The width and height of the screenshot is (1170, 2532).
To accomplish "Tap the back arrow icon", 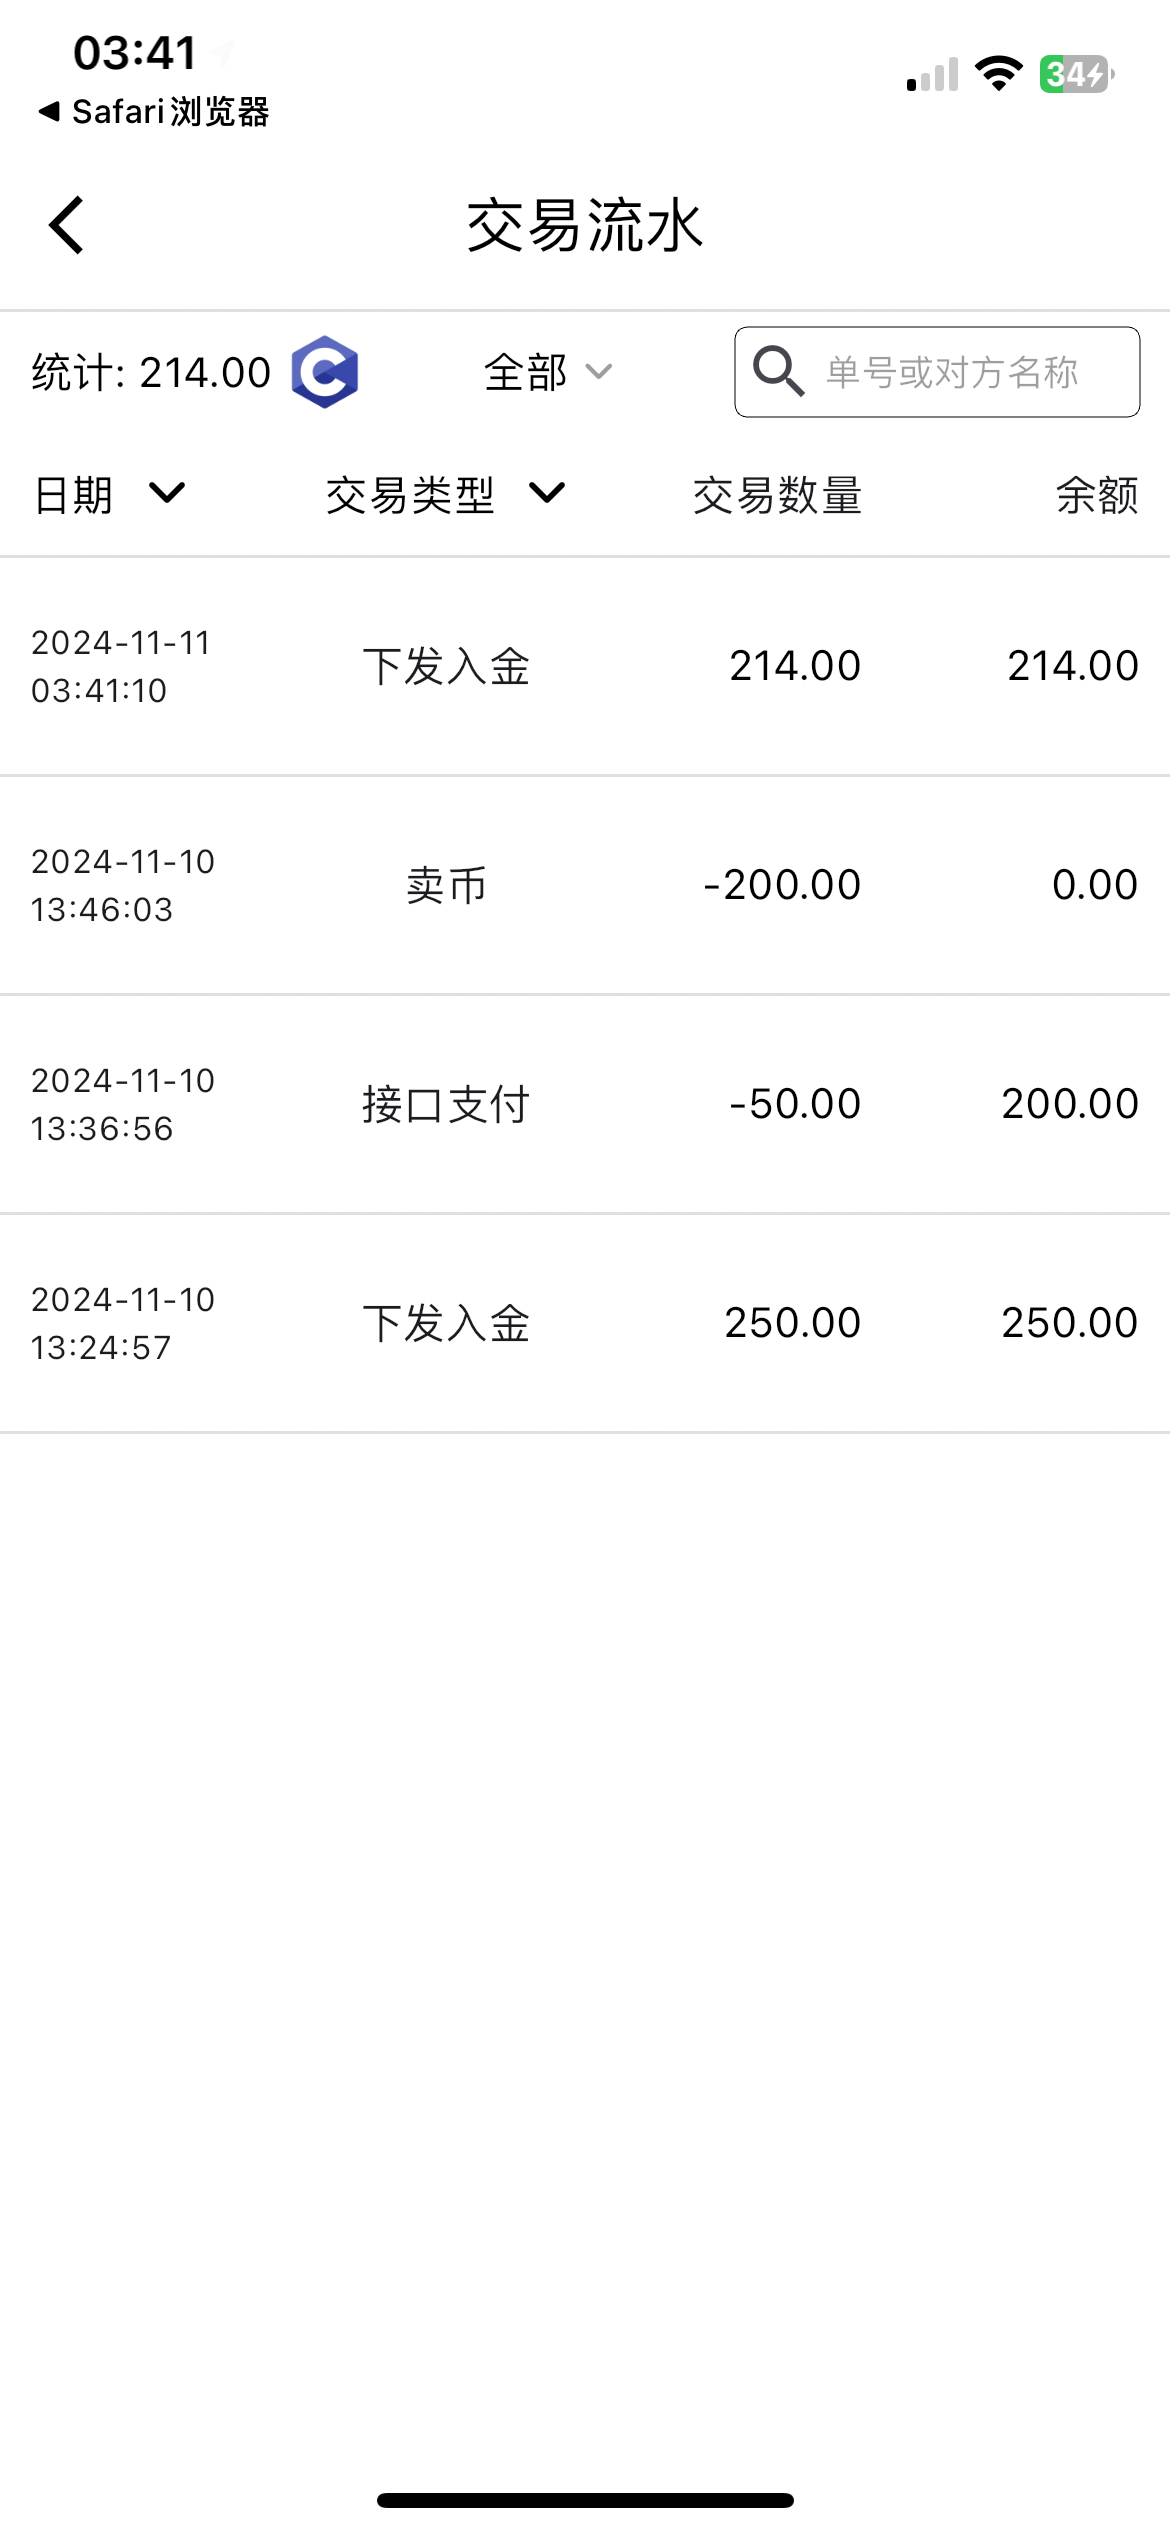I will coord(66,225).
